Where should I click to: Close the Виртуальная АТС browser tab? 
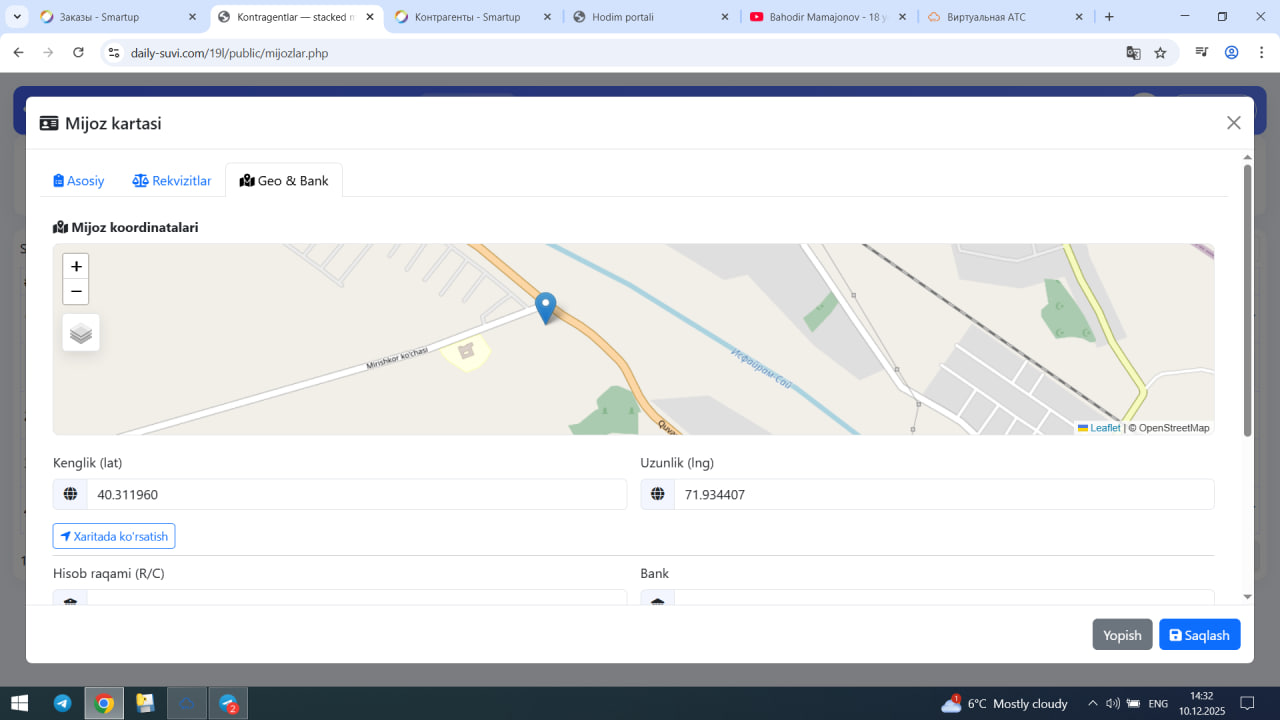pos(1079,17)
